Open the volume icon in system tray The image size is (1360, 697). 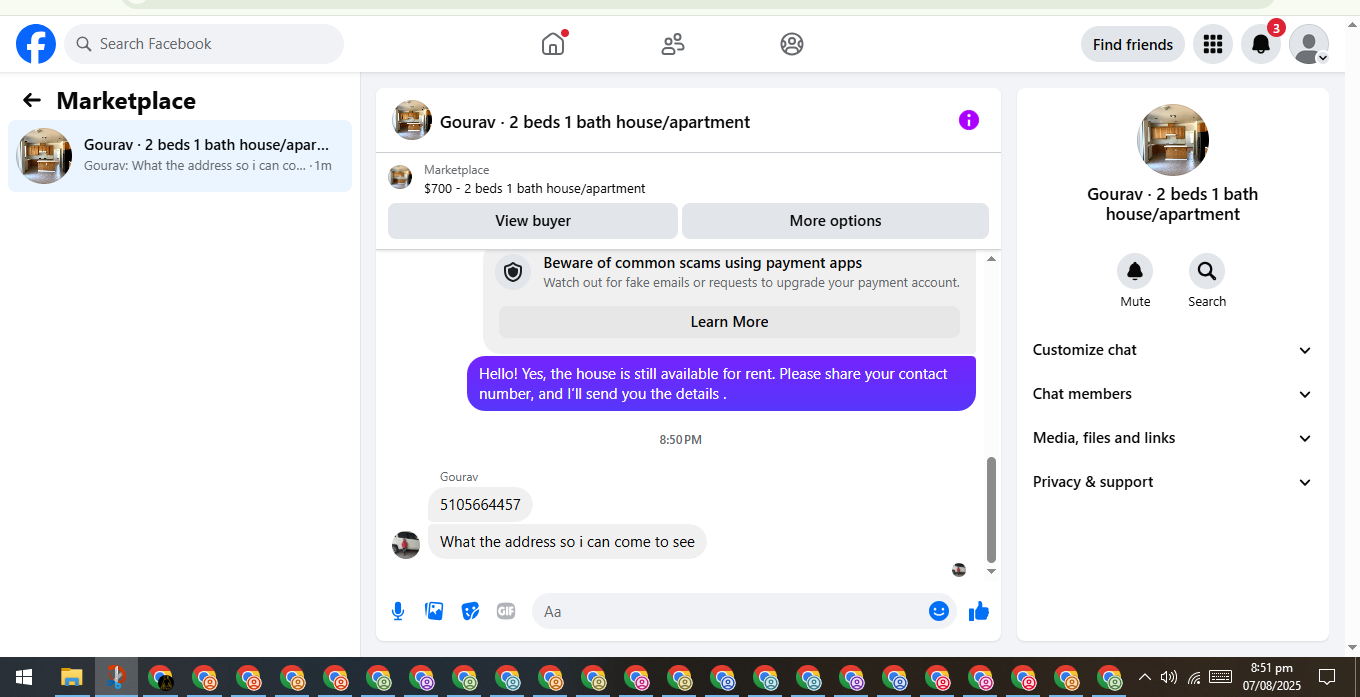point(1168,677)
